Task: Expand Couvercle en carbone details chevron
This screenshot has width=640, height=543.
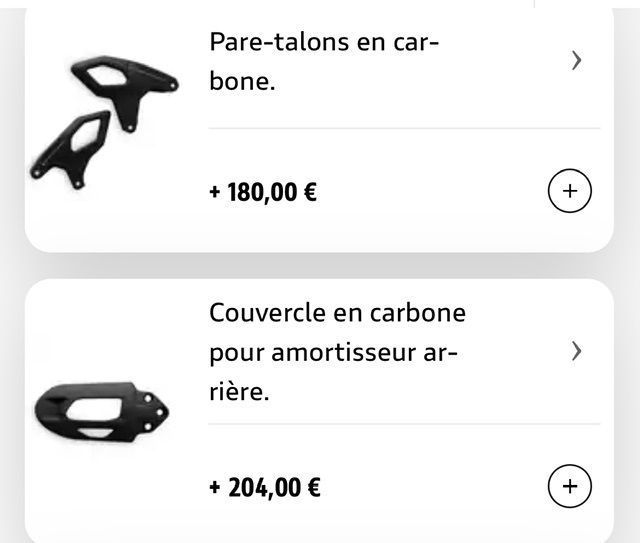Action: (576, 351)
